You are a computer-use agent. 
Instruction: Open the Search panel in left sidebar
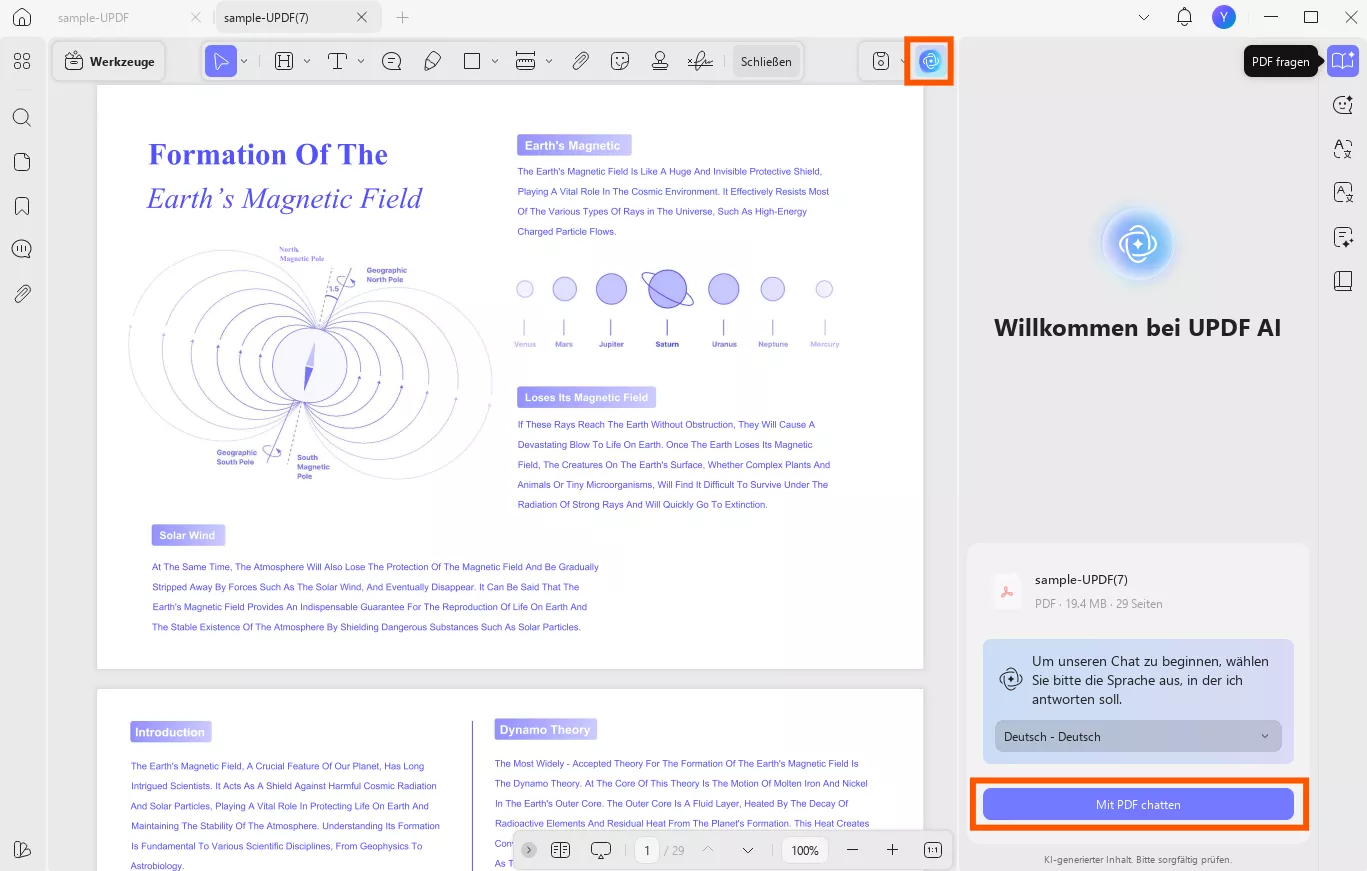click(x=21, y=117)
